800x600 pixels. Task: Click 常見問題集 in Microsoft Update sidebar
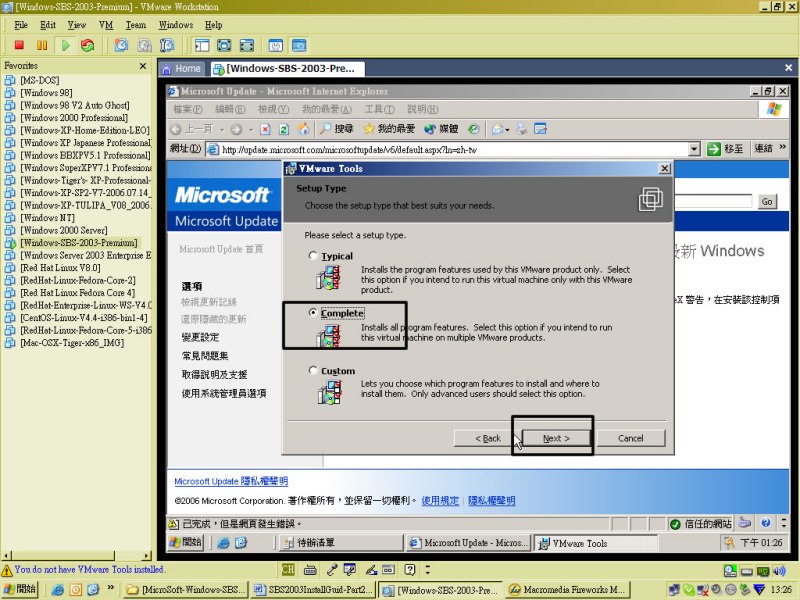pyautogui.click(x=205, y=356)
